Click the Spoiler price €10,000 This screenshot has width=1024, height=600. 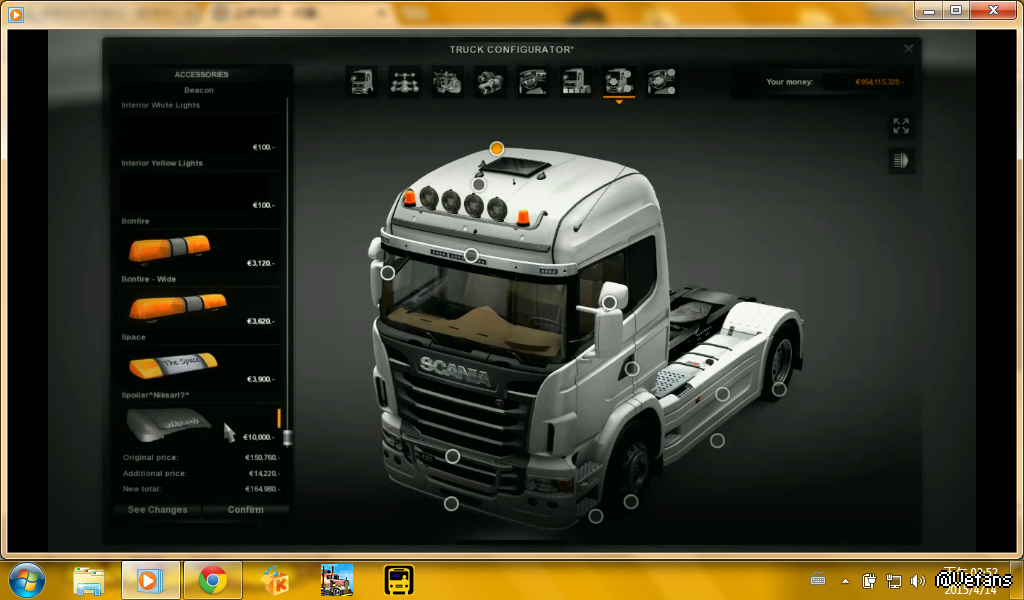259,437
